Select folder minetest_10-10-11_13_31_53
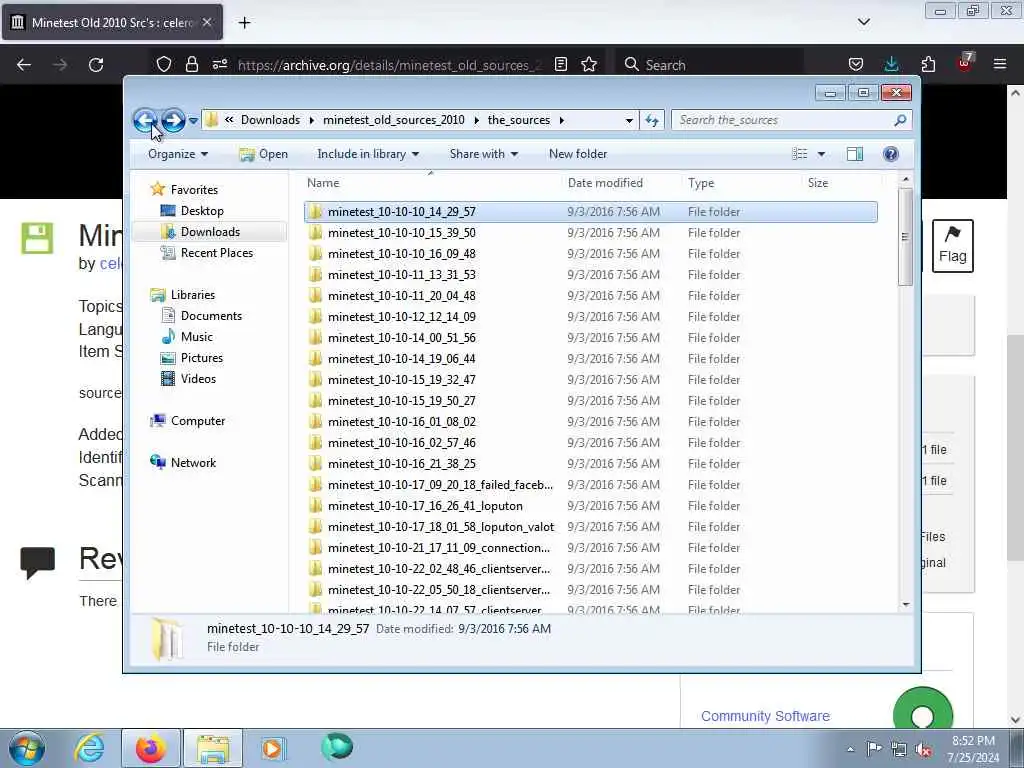The image size is (1024, 768). click(x=590, y=275)
